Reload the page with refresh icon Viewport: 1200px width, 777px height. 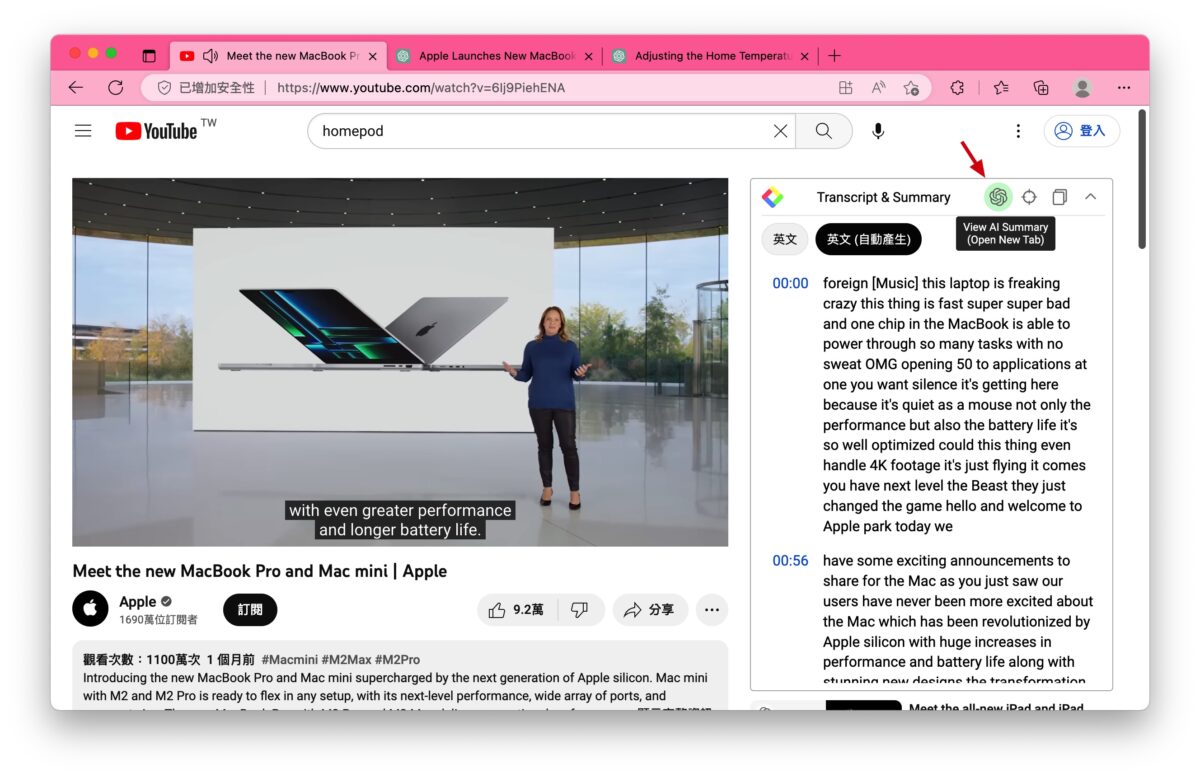pos(115,88)
